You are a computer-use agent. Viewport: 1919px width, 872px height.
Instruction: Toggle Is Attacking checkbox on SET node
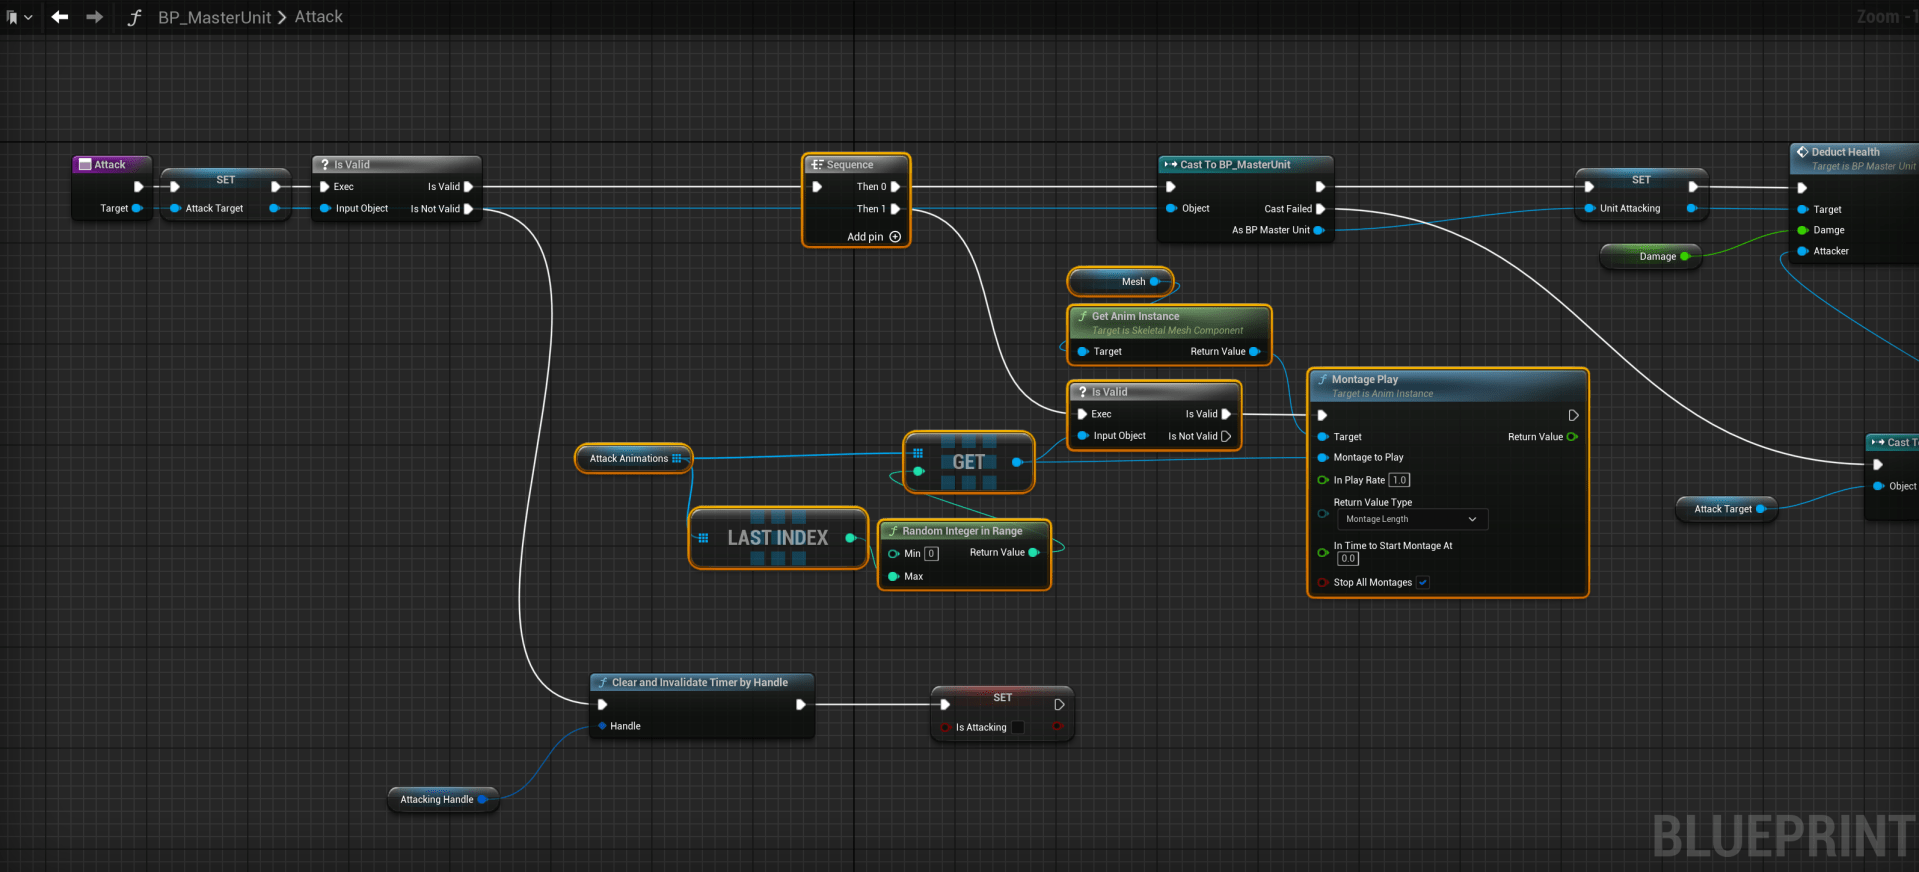pos(1018,727)
